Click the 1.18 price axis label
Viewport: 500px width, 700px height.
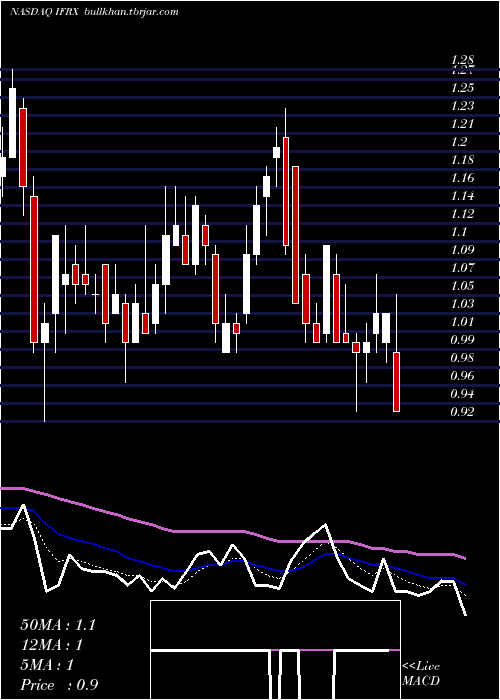pyautogui.click(x=462, y=160)
